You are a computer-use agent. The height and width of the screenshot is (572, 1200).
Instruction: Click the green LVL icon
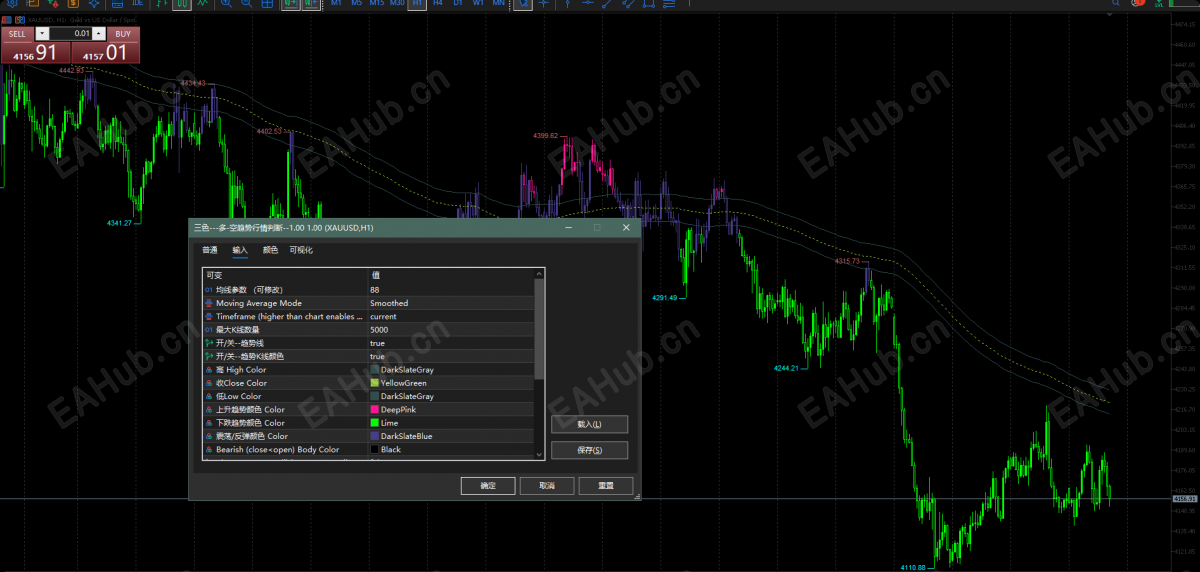[x=1159, y=5]
